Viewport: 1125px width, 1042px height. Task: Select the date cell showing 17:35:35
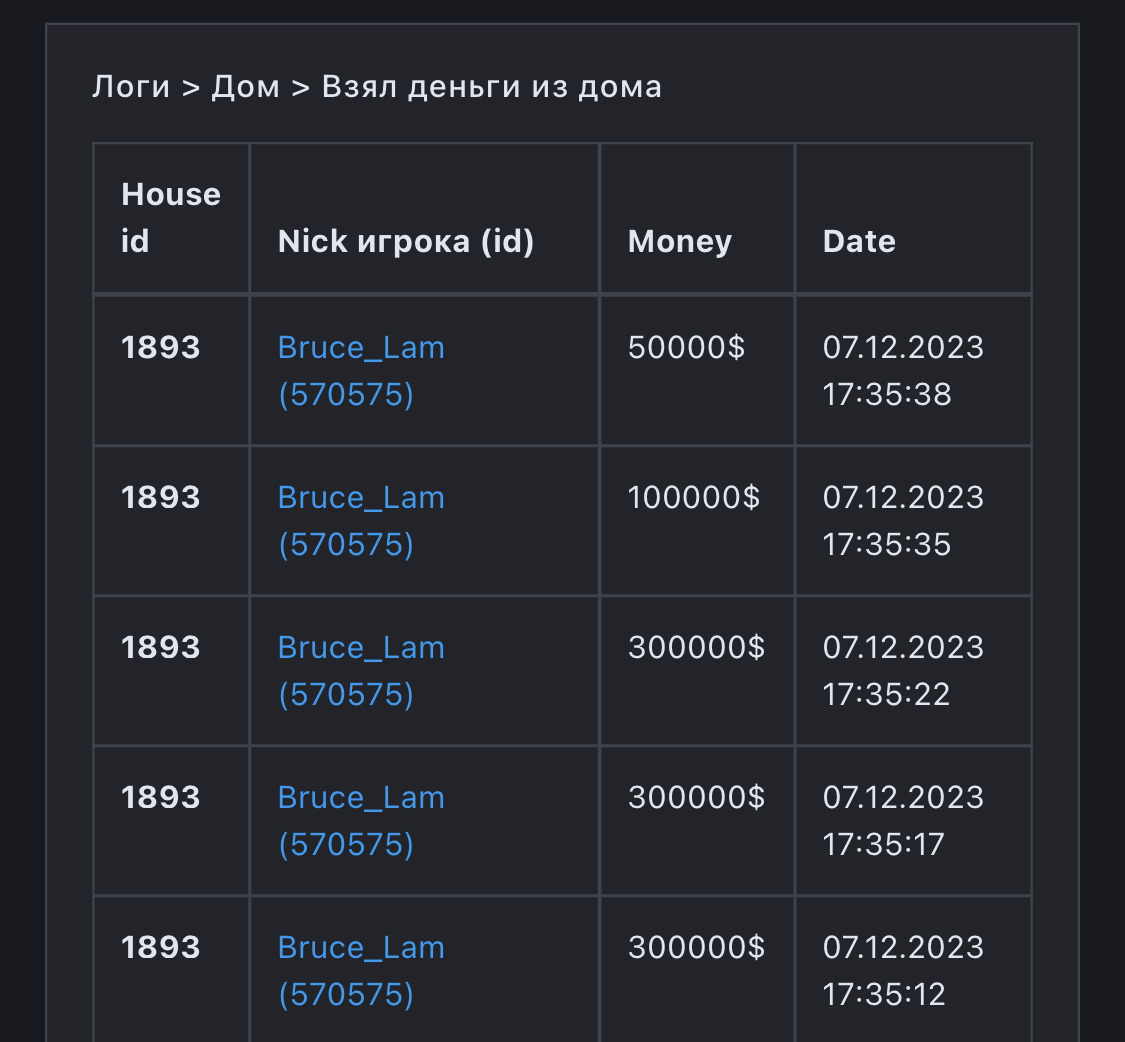[x=903, y=521]
